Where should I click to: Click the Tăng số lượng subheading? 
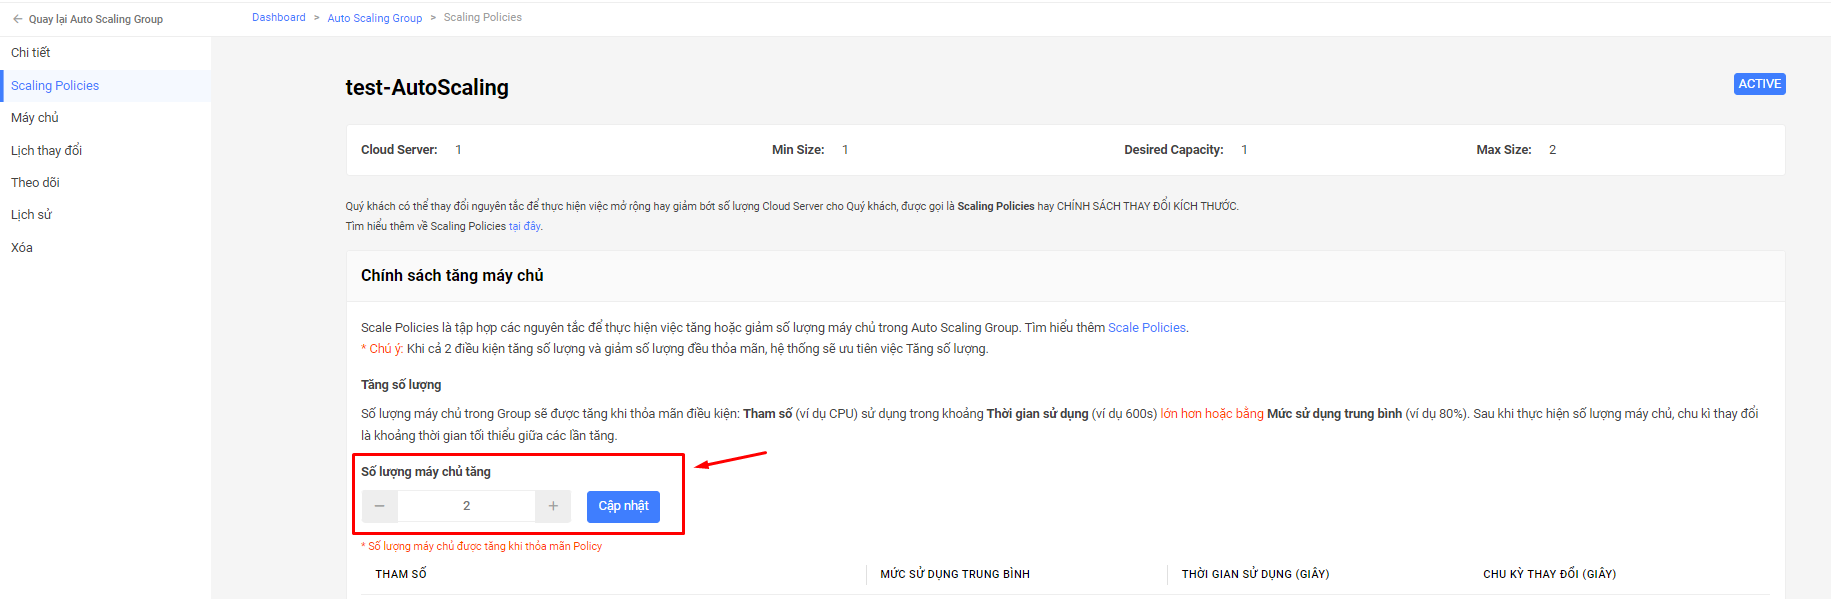click(x=401, y=385)
